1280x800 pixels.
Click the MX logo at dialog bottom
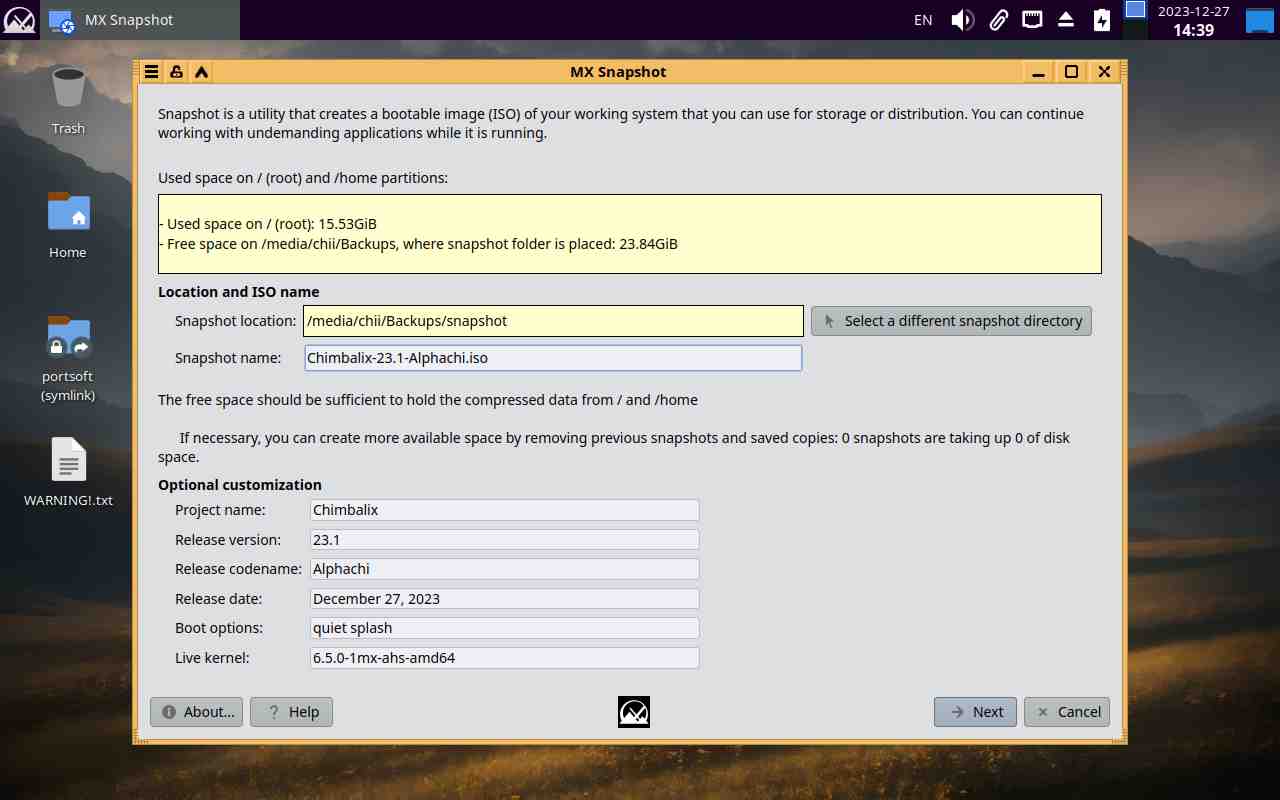tap(634, 712)
